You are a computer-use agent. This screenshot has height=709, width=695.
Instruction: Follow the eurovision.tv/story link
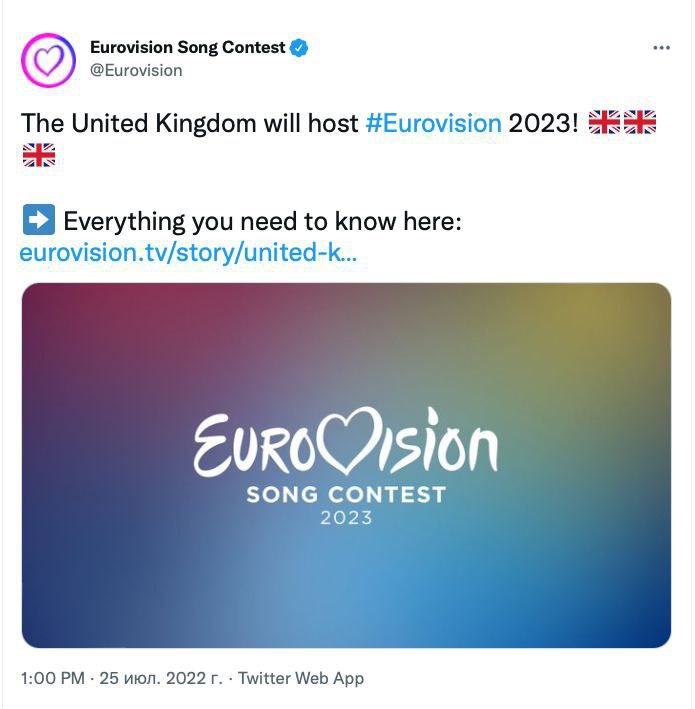pos(188,252)
